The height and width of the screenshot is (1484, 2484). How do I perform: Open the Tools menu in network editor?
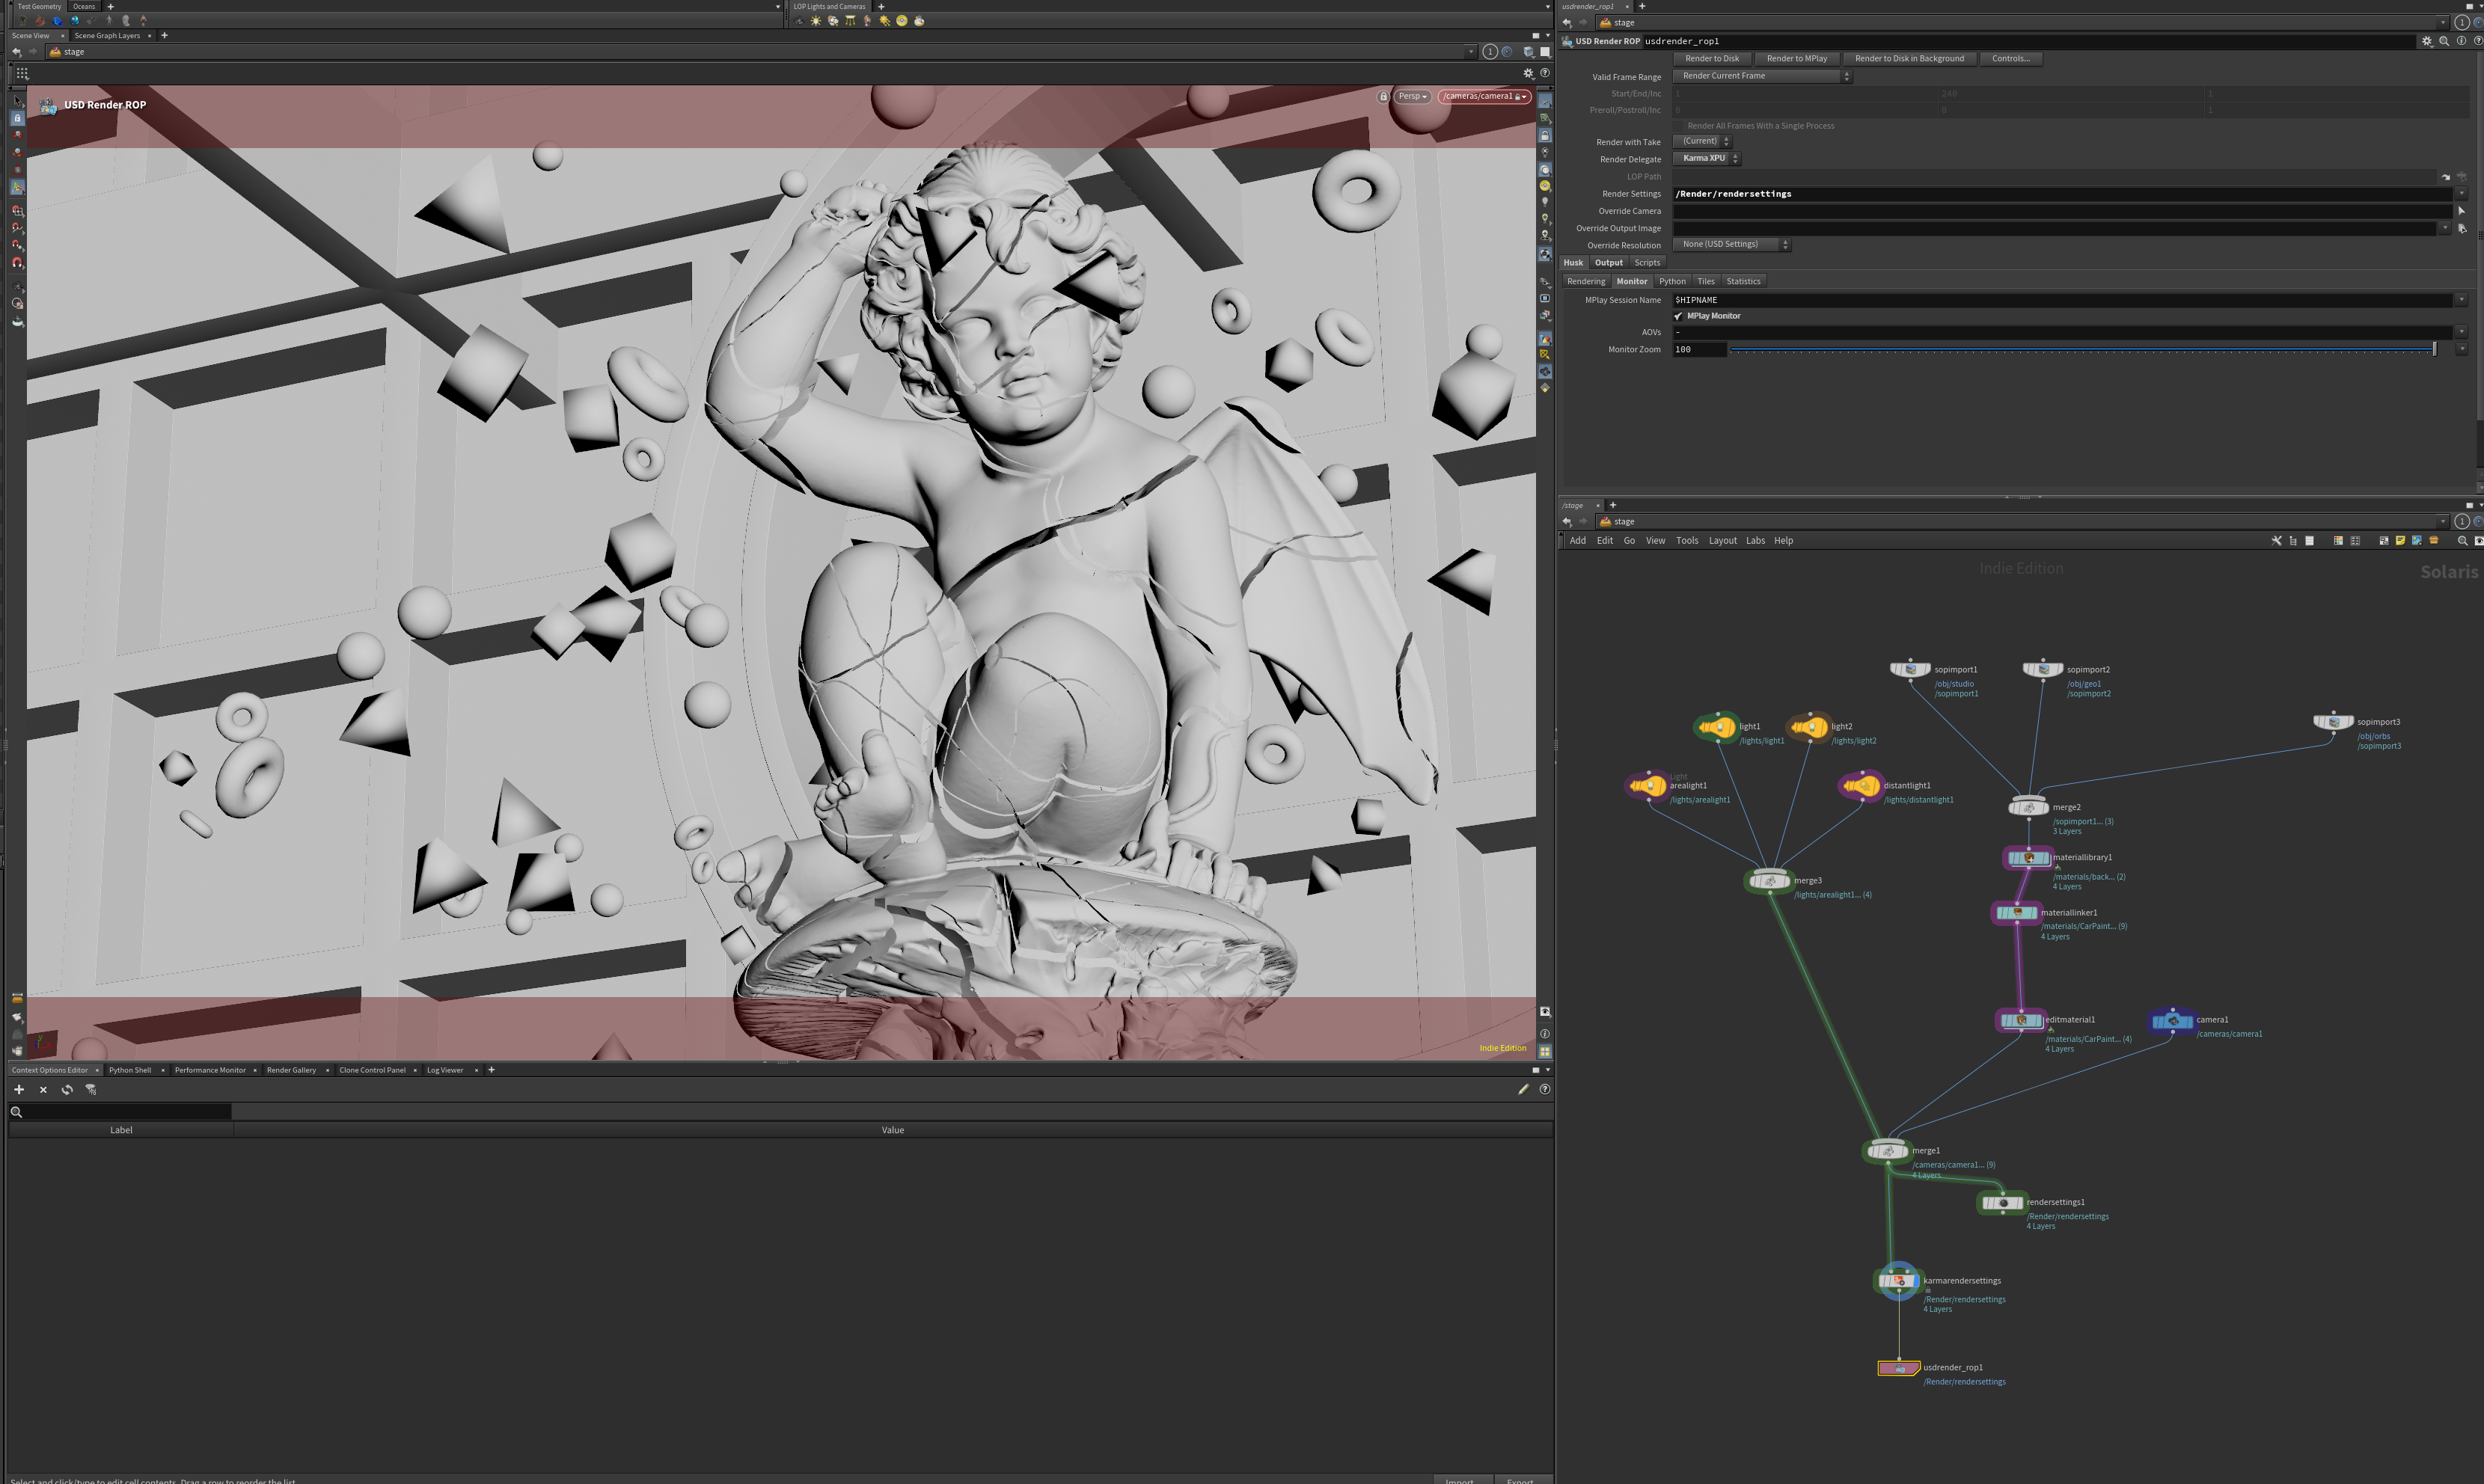1687,541
